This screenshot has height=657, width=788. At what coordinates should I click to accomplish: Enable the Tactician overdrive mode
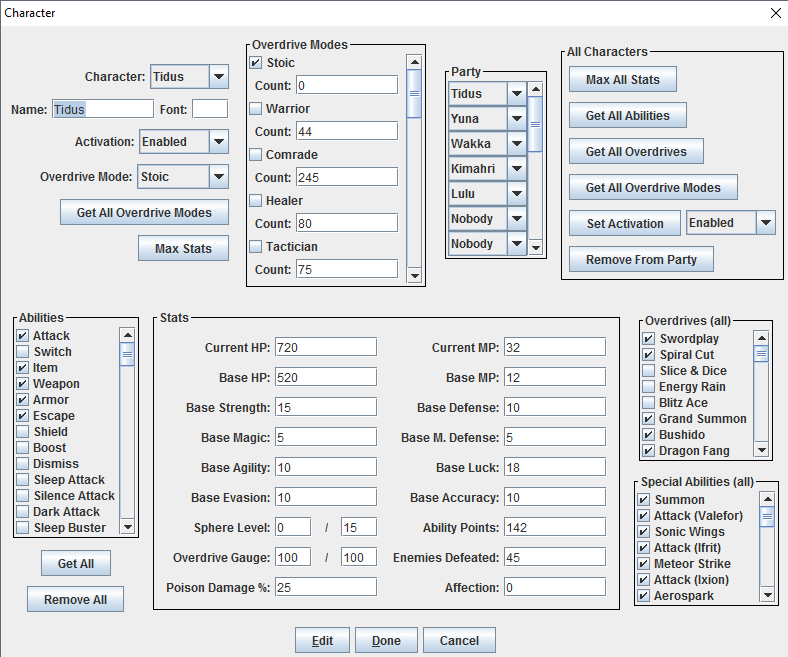256,246
